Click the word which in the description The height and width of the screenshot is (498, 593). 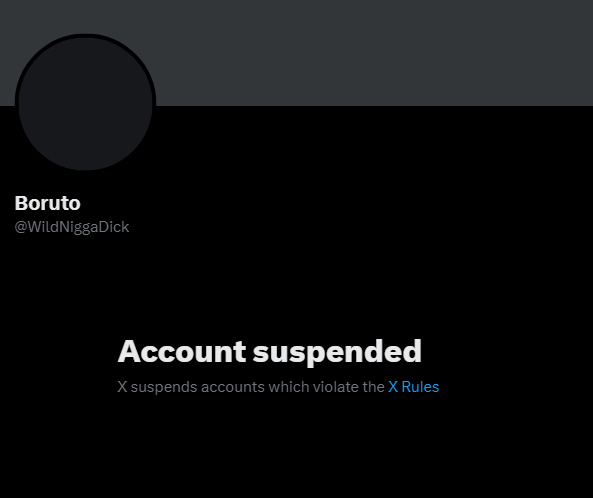point(289,387)
